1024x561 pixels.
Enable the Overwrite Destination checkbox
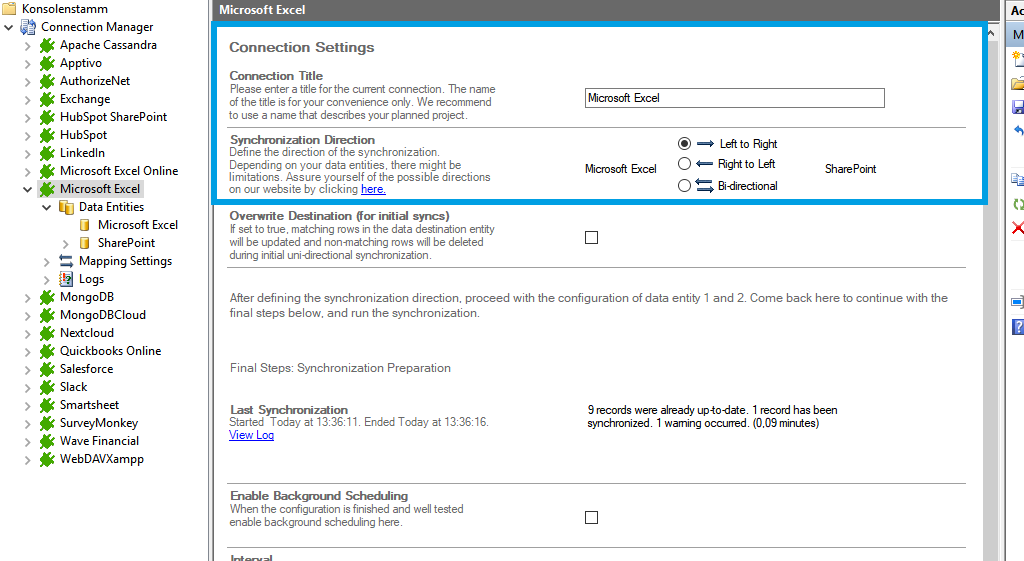(591, 237)
